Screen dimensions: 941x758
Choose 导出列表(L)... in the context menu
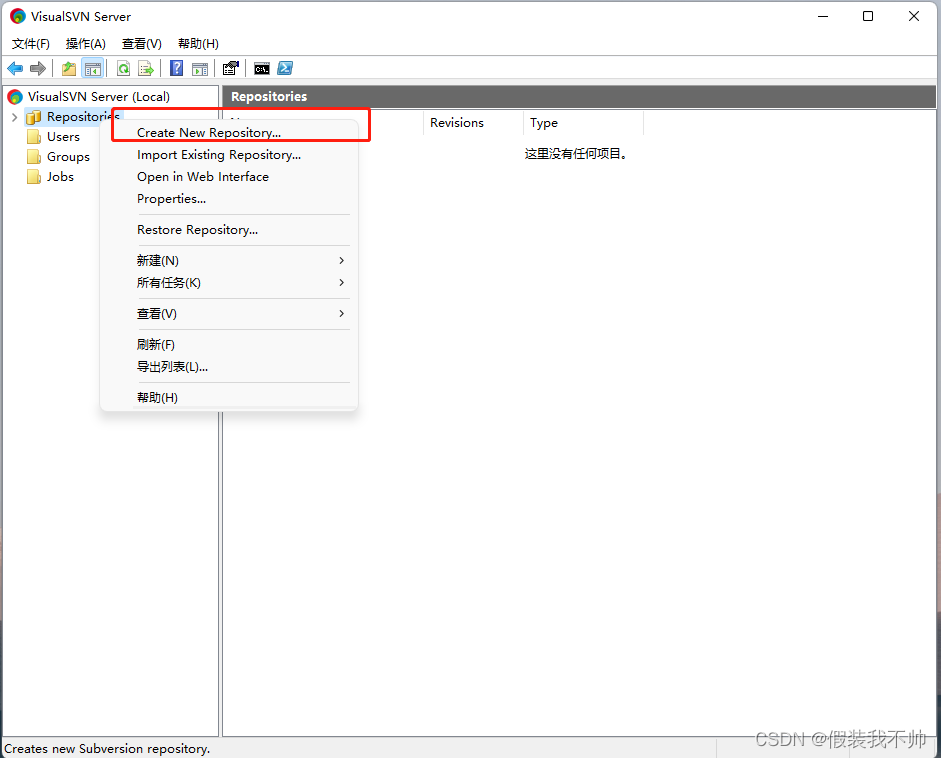pos(230,367)
